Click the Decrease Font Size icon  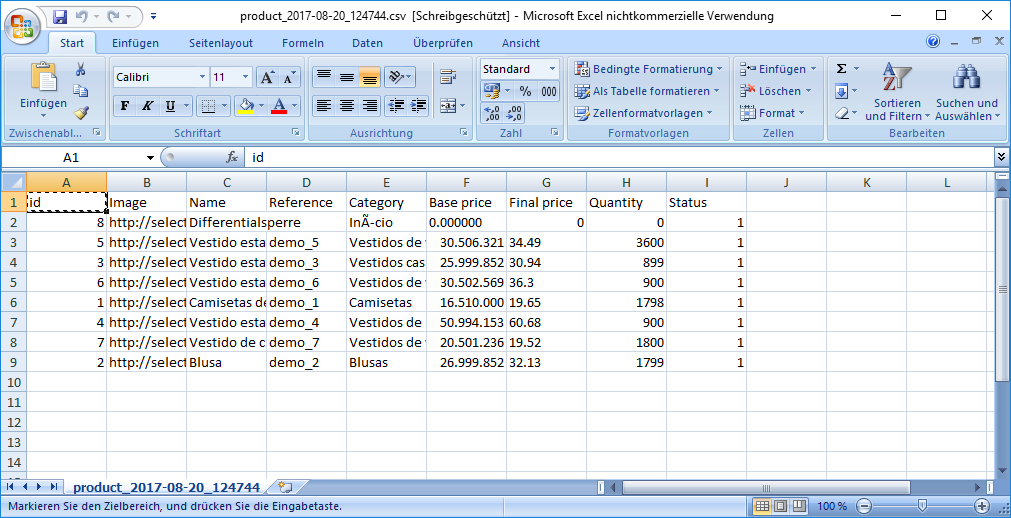289,77
